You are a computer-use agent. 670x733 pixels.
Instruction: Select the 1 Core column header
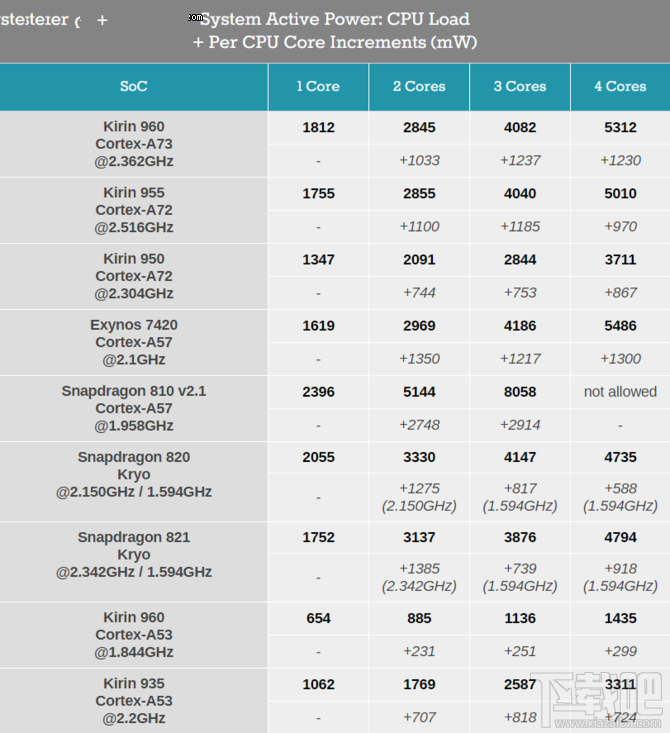click(x=318, y=87)
